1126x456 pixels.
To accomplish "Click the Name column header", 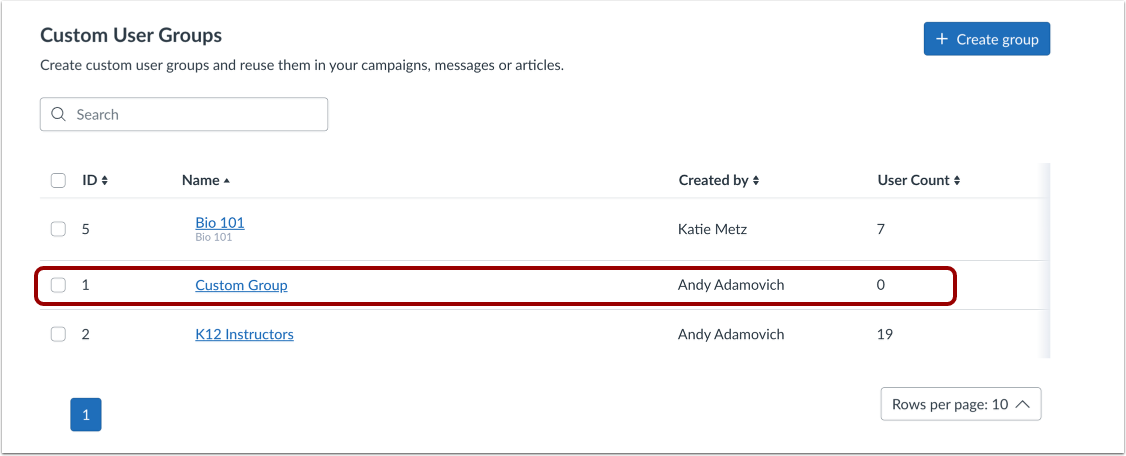I will tap(200, 181).
